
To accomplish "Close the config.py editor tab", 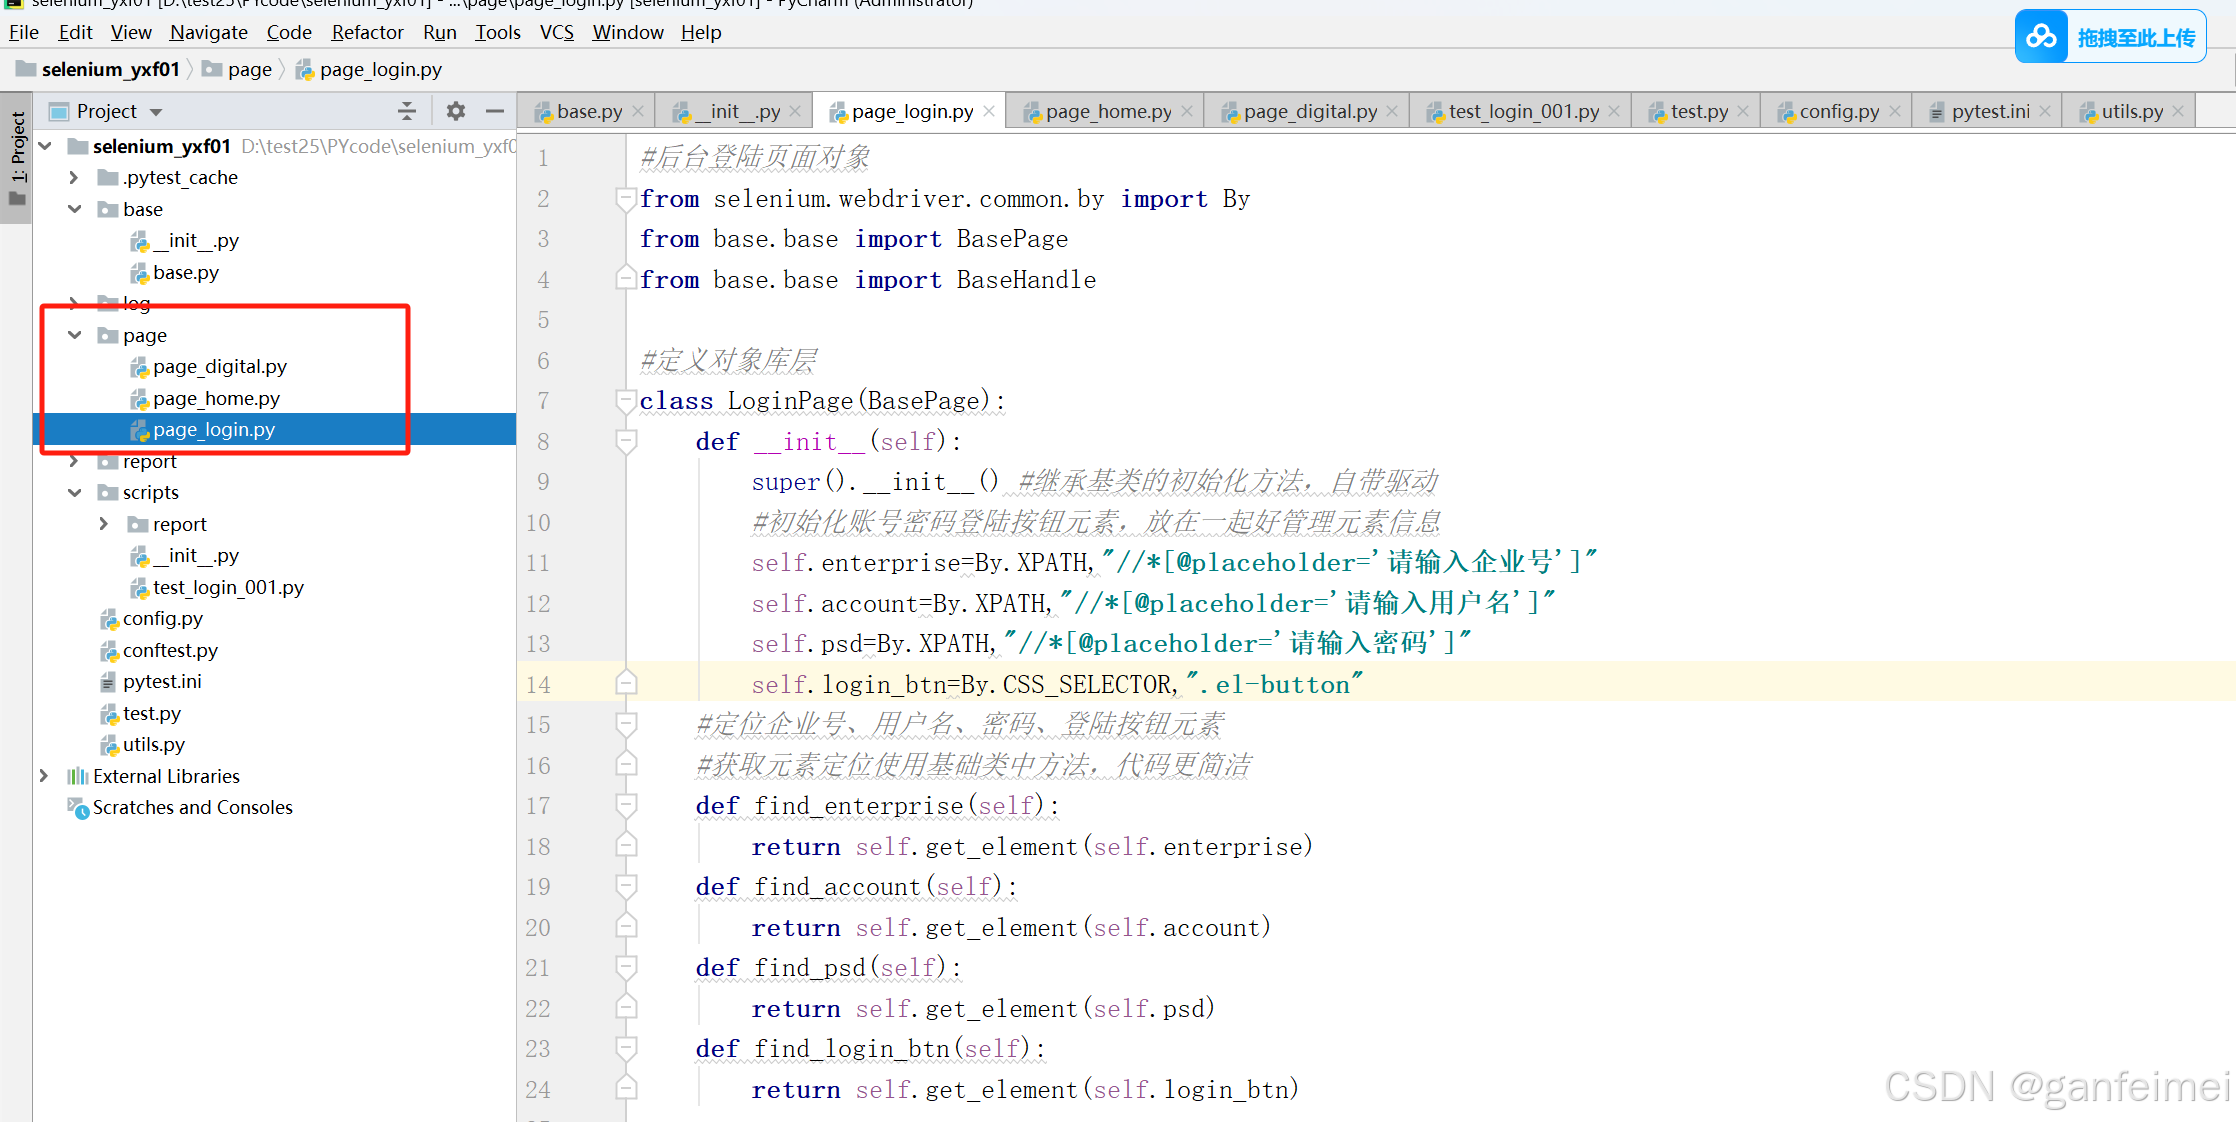I will (1895, 111).
